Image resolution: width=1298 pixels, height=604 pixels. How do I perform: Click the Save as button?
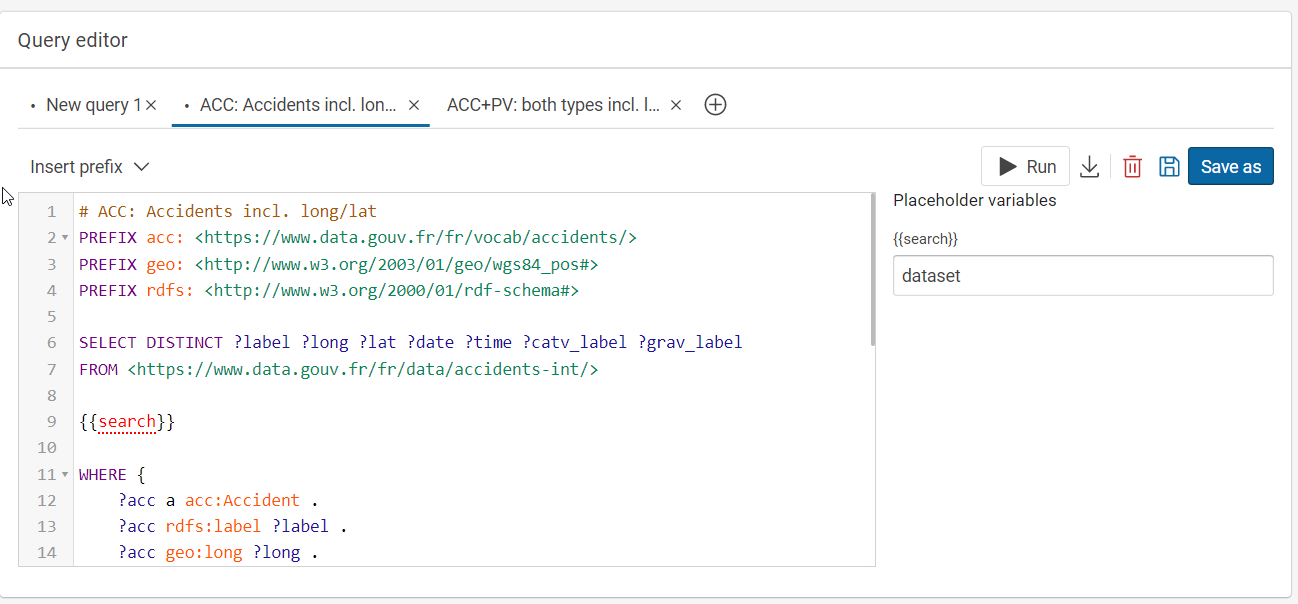point(1230,167)
